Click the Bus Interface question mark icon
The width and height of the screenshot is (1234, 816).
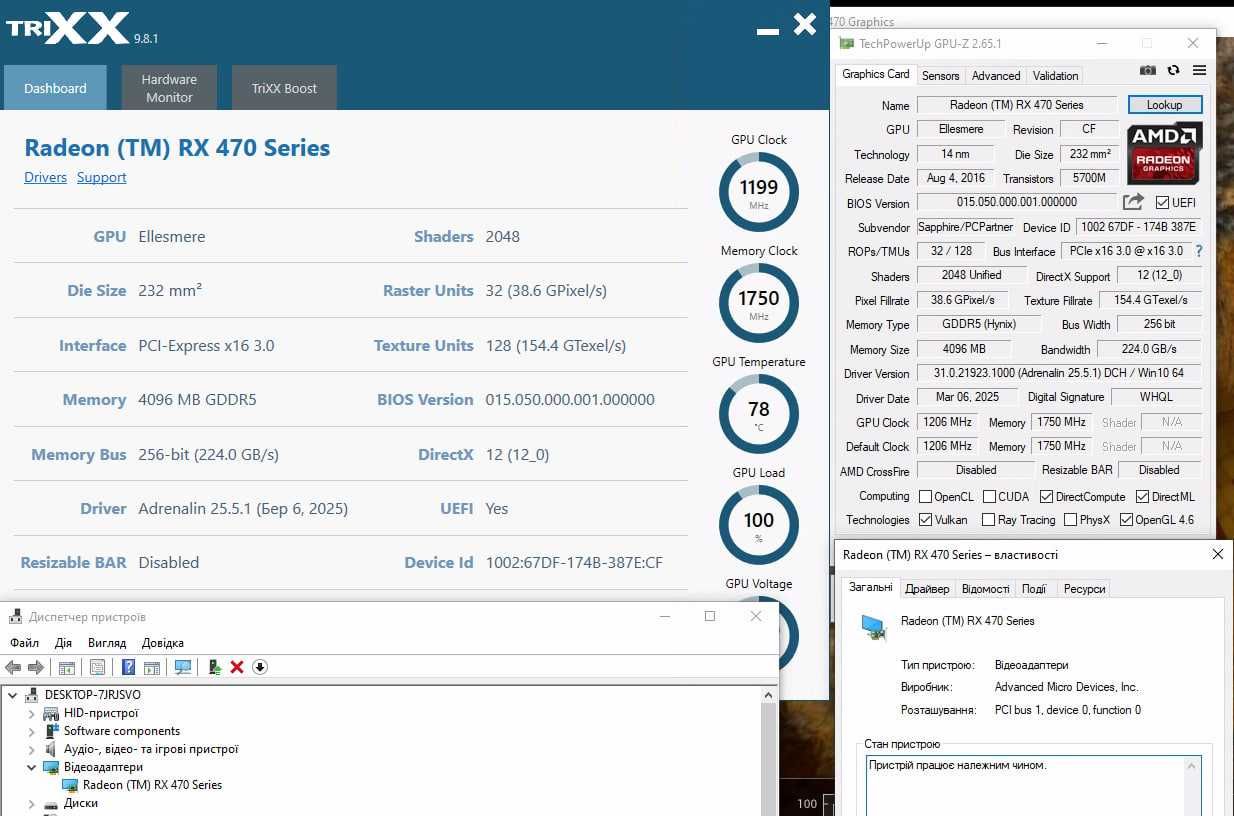(x=1199, y=251)
